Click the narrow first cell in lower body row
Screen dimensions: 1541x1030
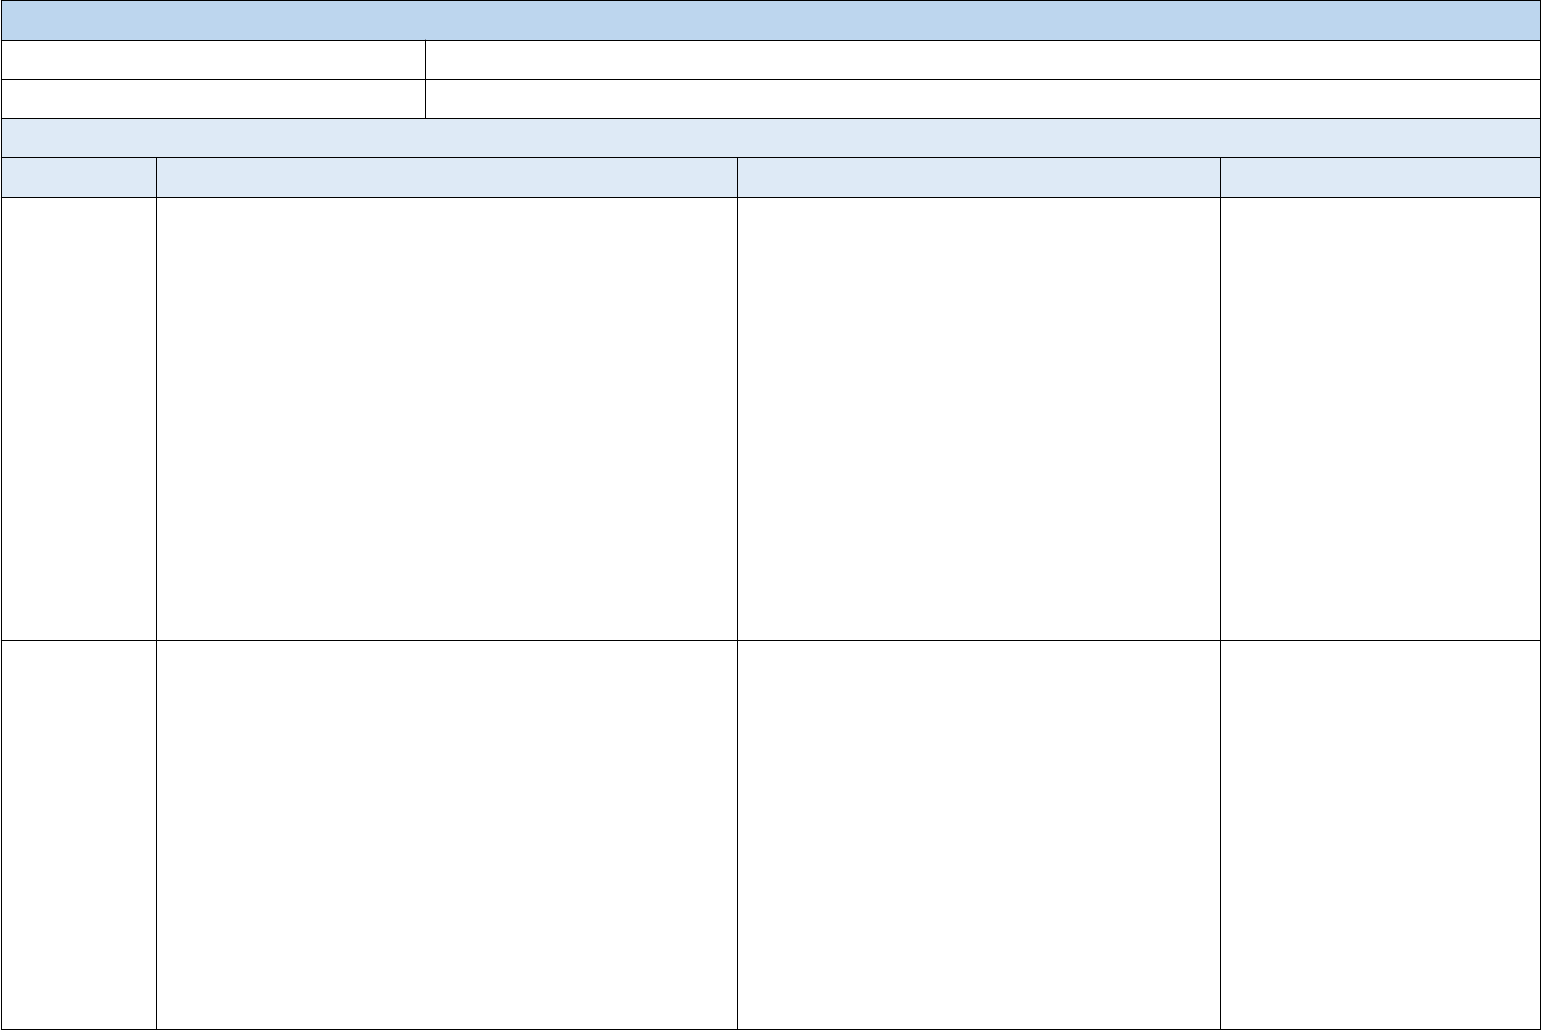tap(78, 834)
